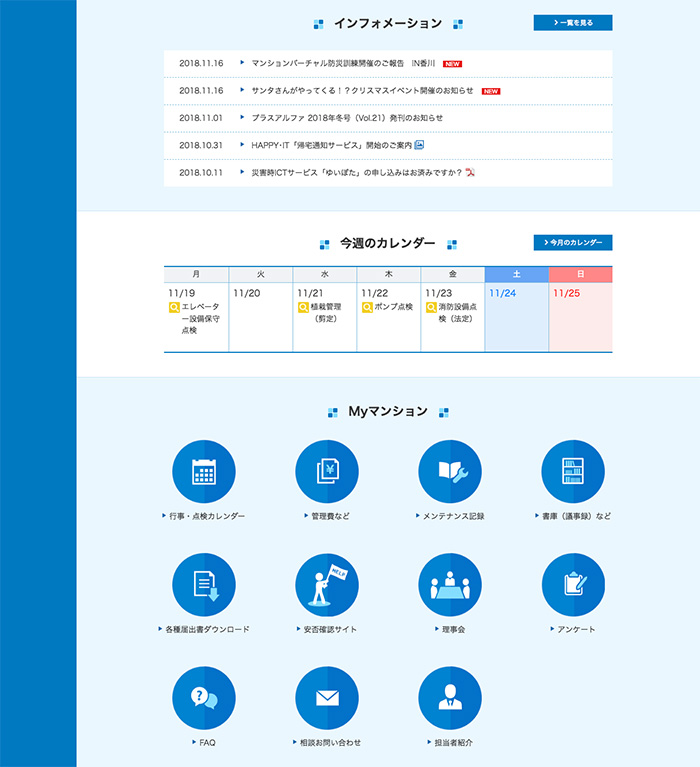The width and height of the screenshot is (700, 767).
Task: Click the 安否確認サイト help flag icon
Action: coord(327,584)
